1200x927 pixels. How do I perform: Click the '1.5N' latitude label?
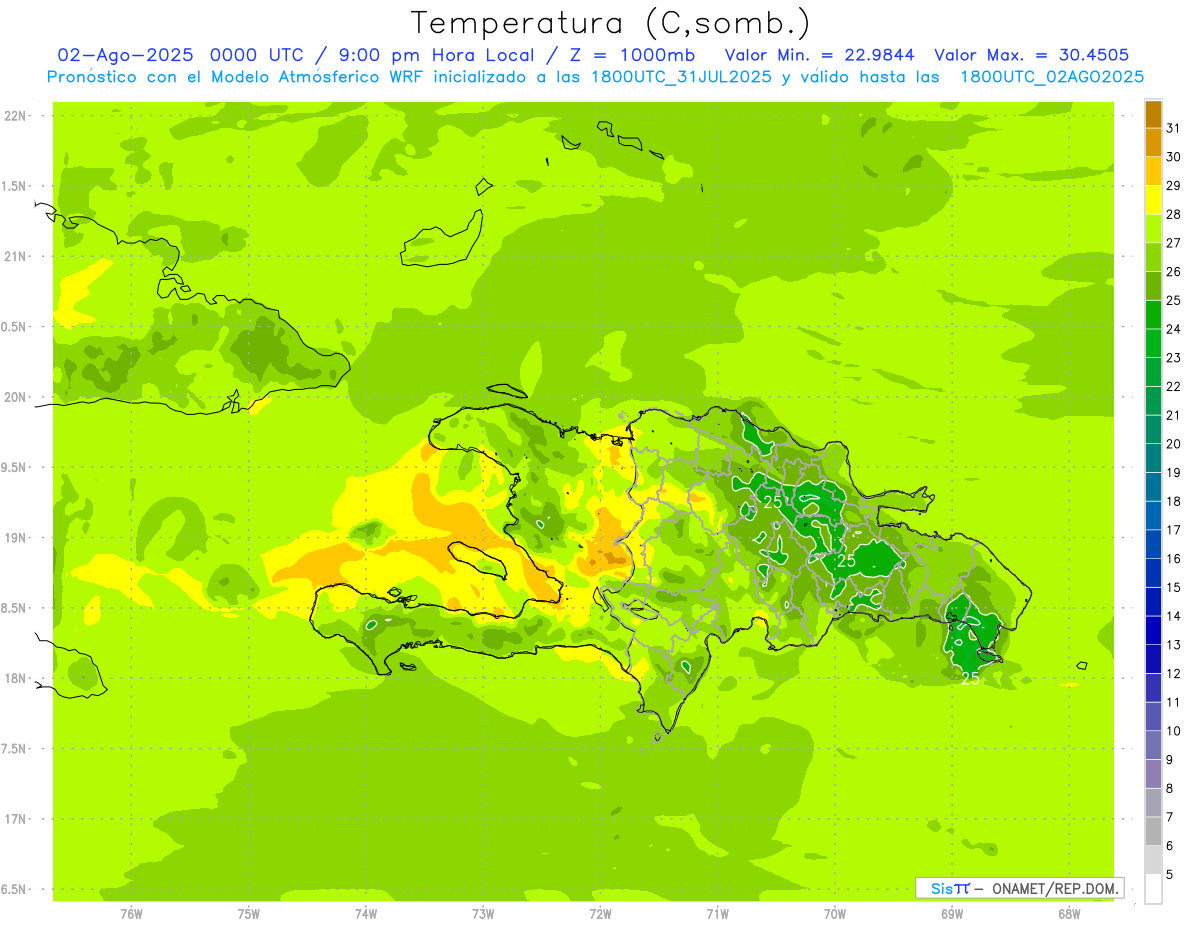pos(15,186)
